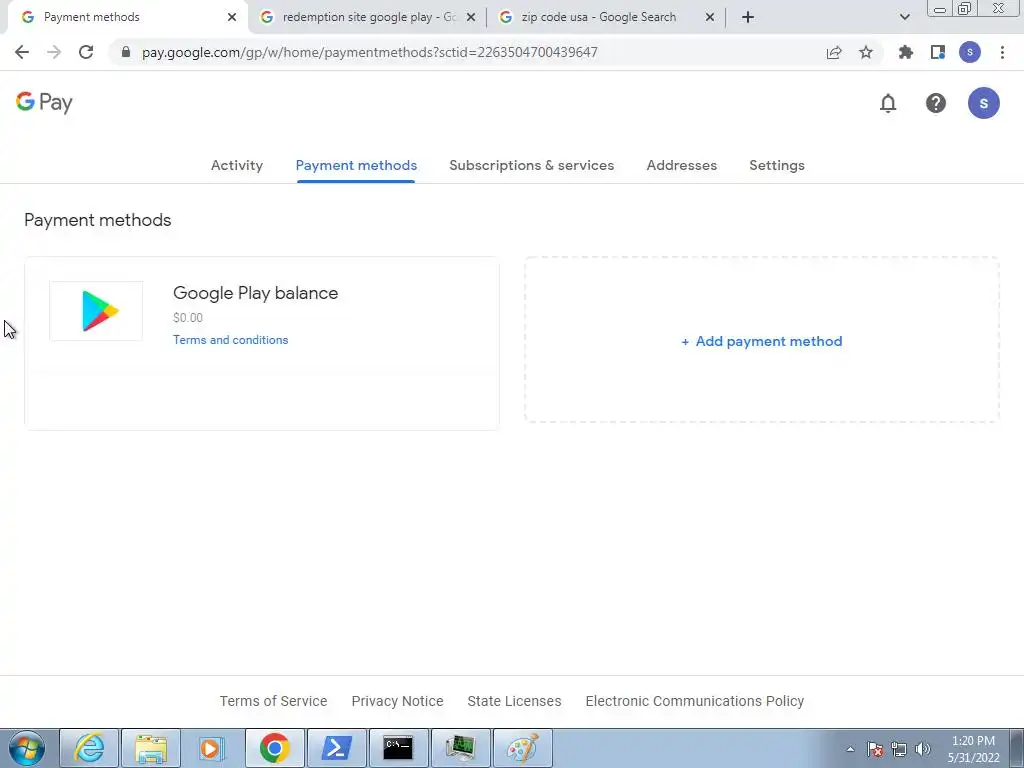Screen dimensions: 1024x768
Task: Show hidden tray icons arrow
Action: click(850, 749)
